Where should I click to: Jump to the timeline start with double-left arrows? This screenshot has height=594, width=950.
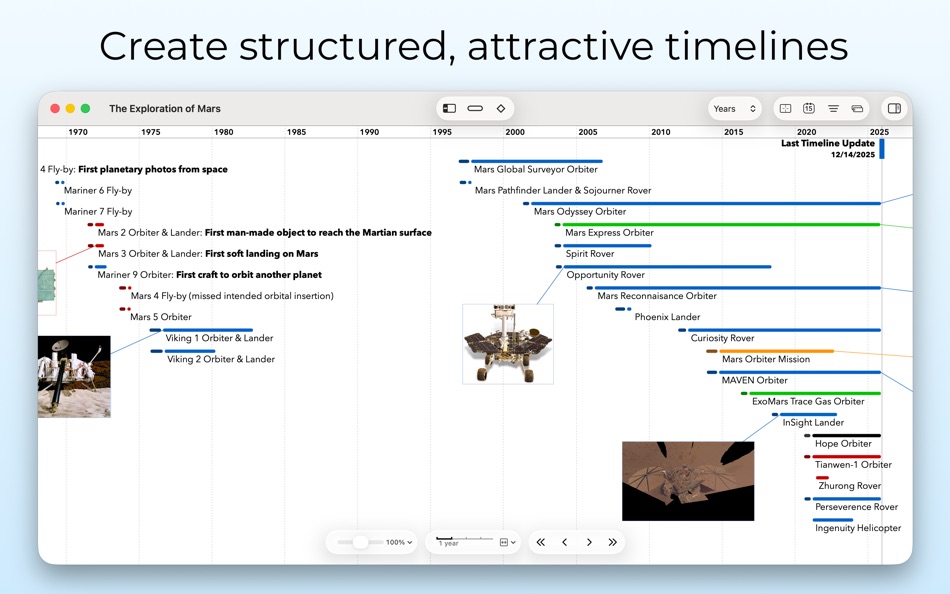[x=541, y=542]
